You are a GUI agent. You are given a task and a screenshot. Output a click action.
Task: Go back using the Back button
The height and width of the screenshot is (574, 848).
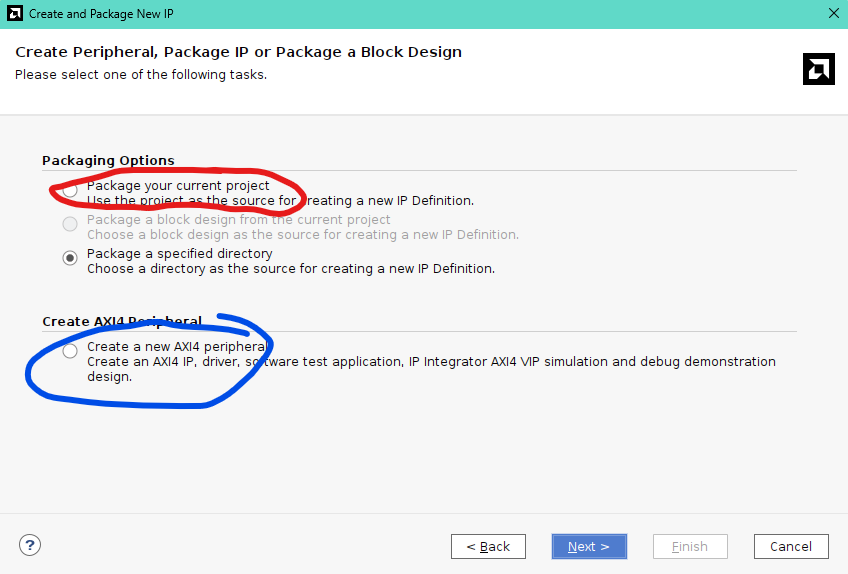[x=488, y=546]
